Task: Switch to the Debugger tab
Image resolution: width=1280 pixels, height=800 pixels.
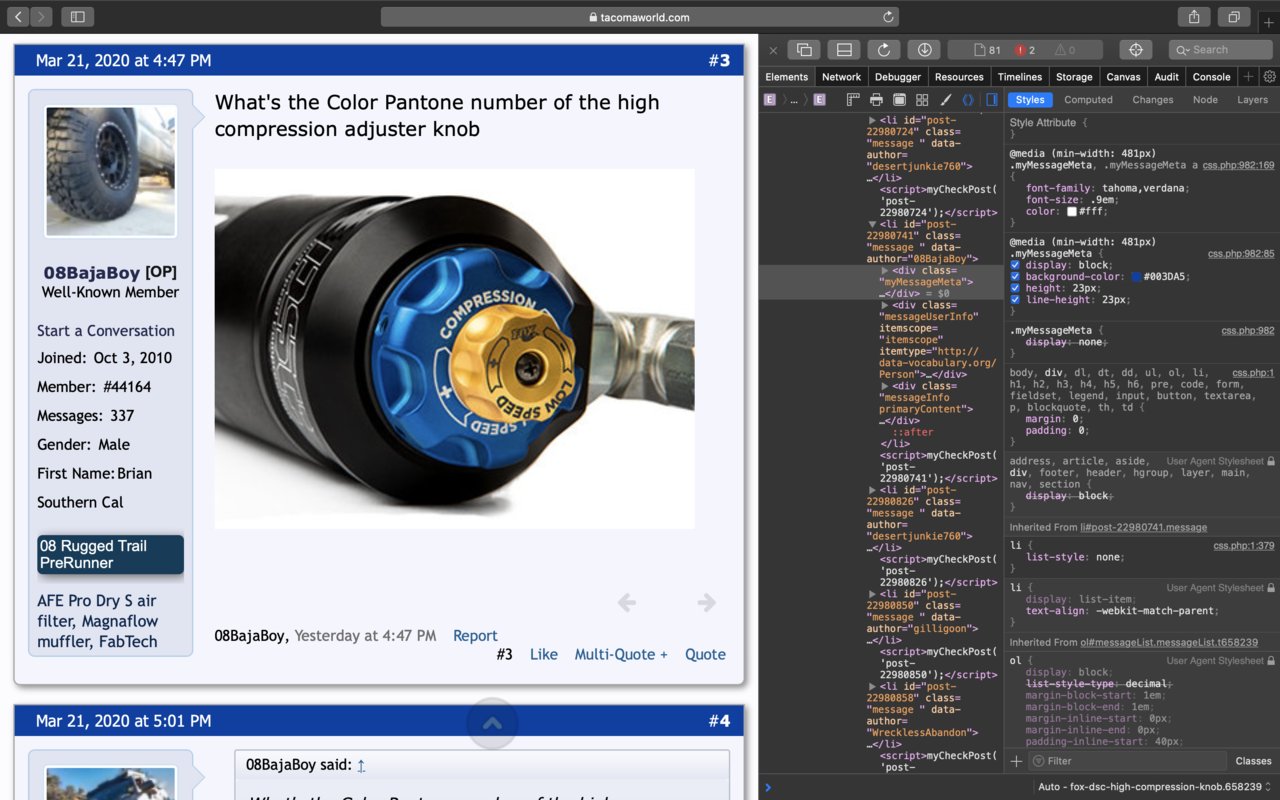Action: coord(897,77)
